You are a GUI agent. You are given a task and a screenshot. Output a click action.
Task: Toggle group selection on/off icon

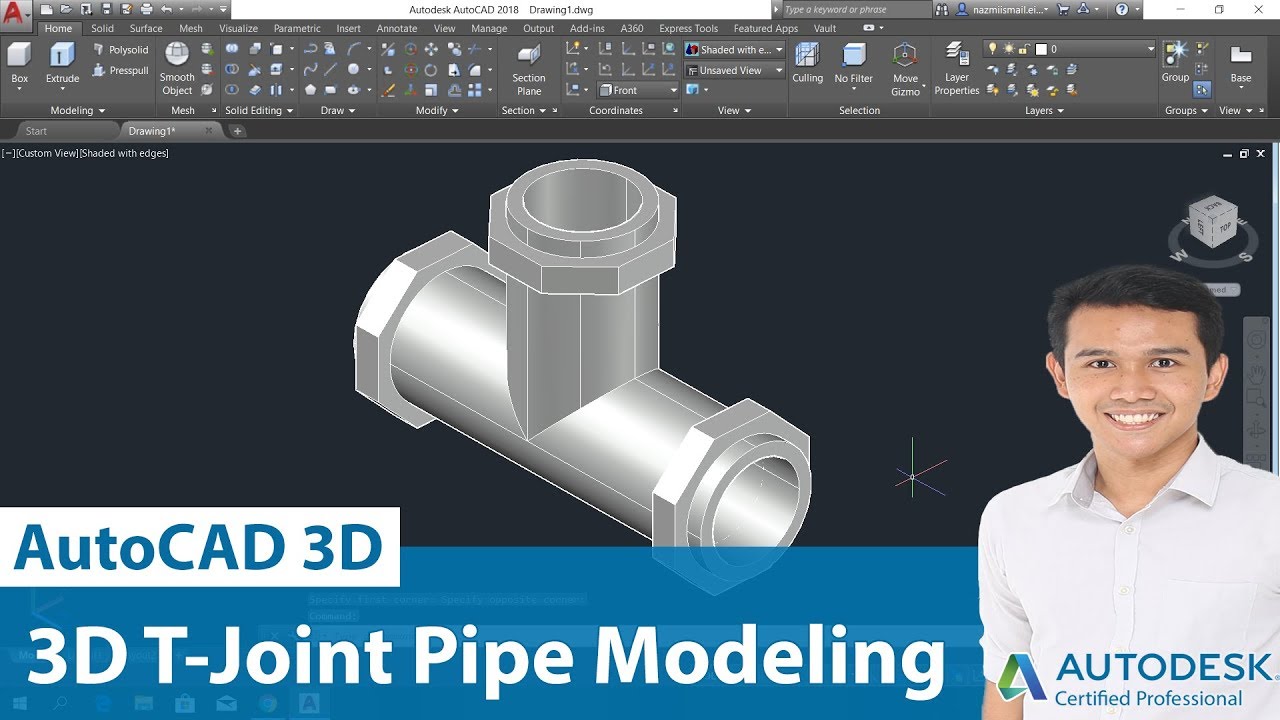pyautogui.click(x=1202, y=90)
